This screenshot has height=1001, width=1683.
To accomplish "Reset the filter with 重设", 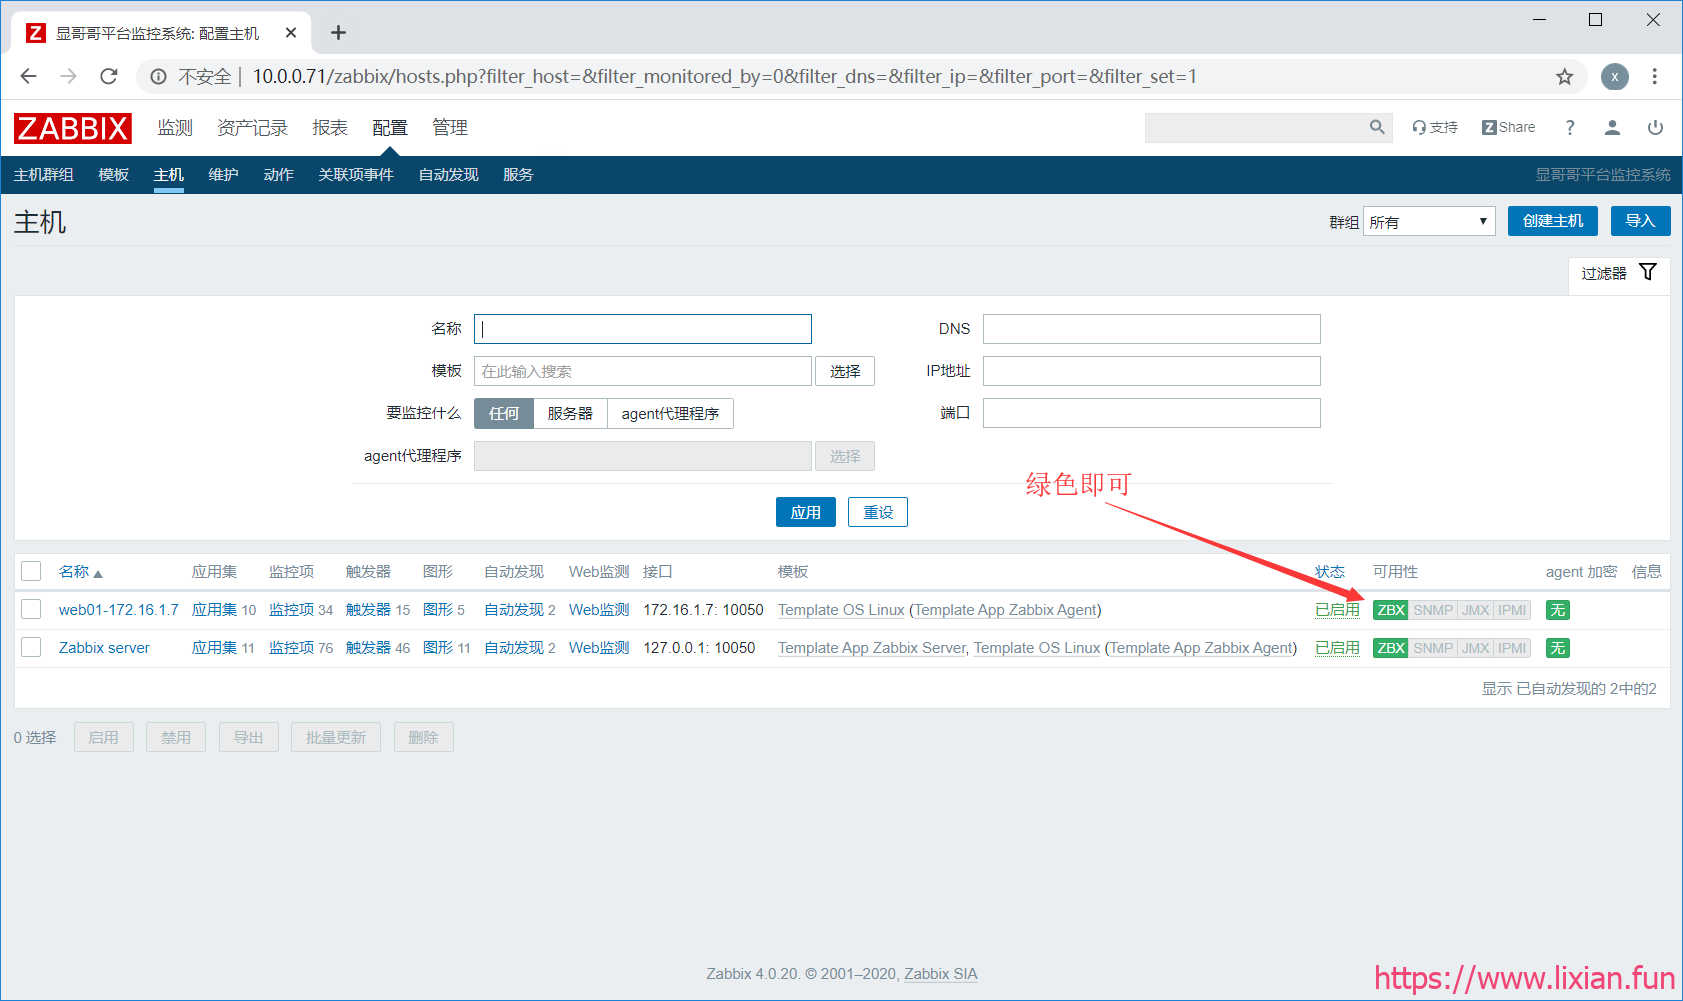I will coord(878,512).
